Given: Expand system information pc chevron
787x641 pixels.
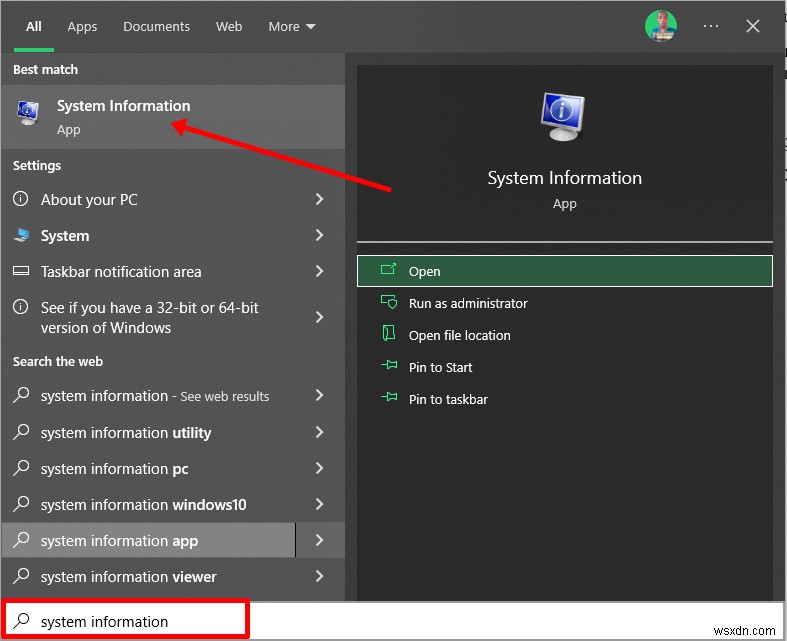Looking at the screenshot, I should tap(319, 468).
